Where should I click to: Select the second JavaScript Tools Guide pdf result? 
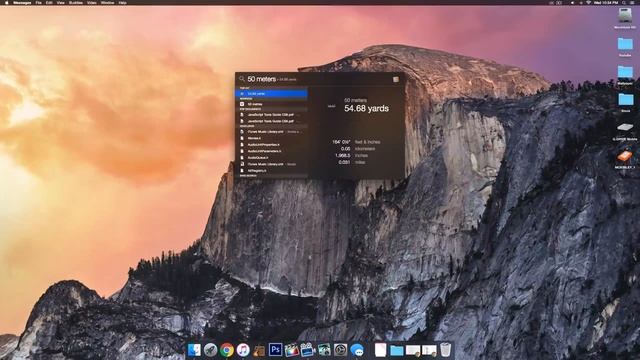tap(271, 121)
